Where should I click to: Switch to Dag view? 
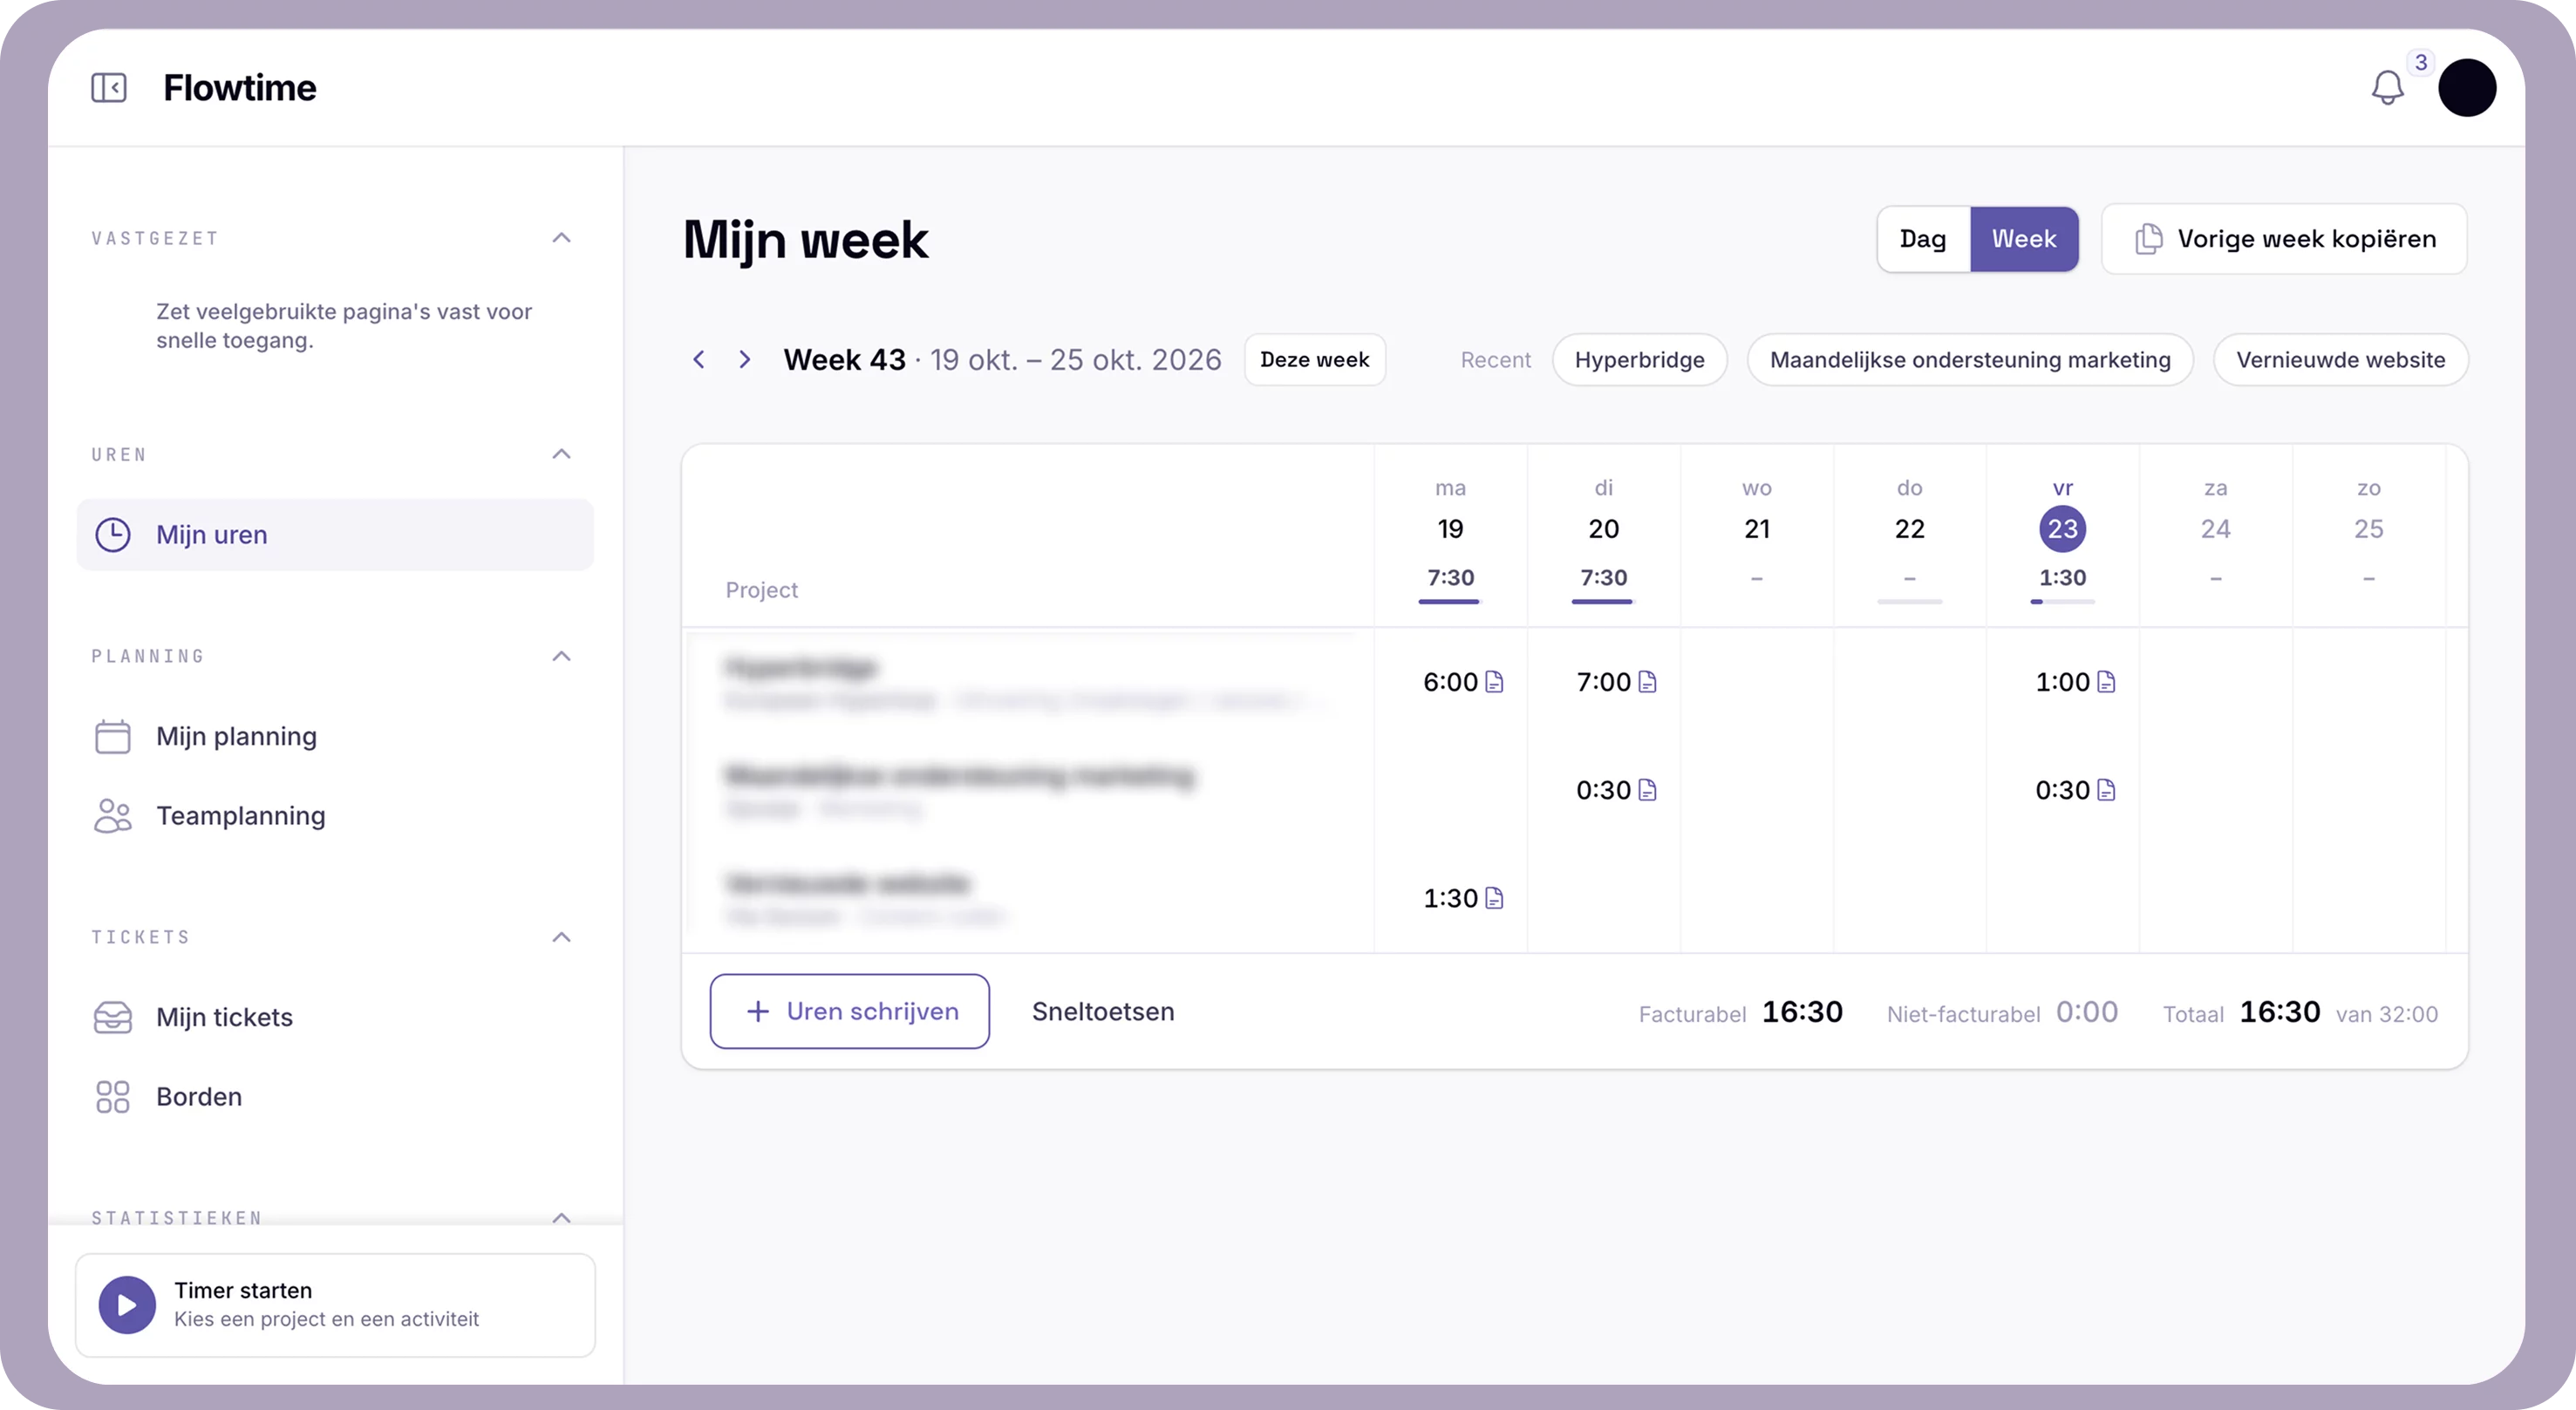[1923, 239]
